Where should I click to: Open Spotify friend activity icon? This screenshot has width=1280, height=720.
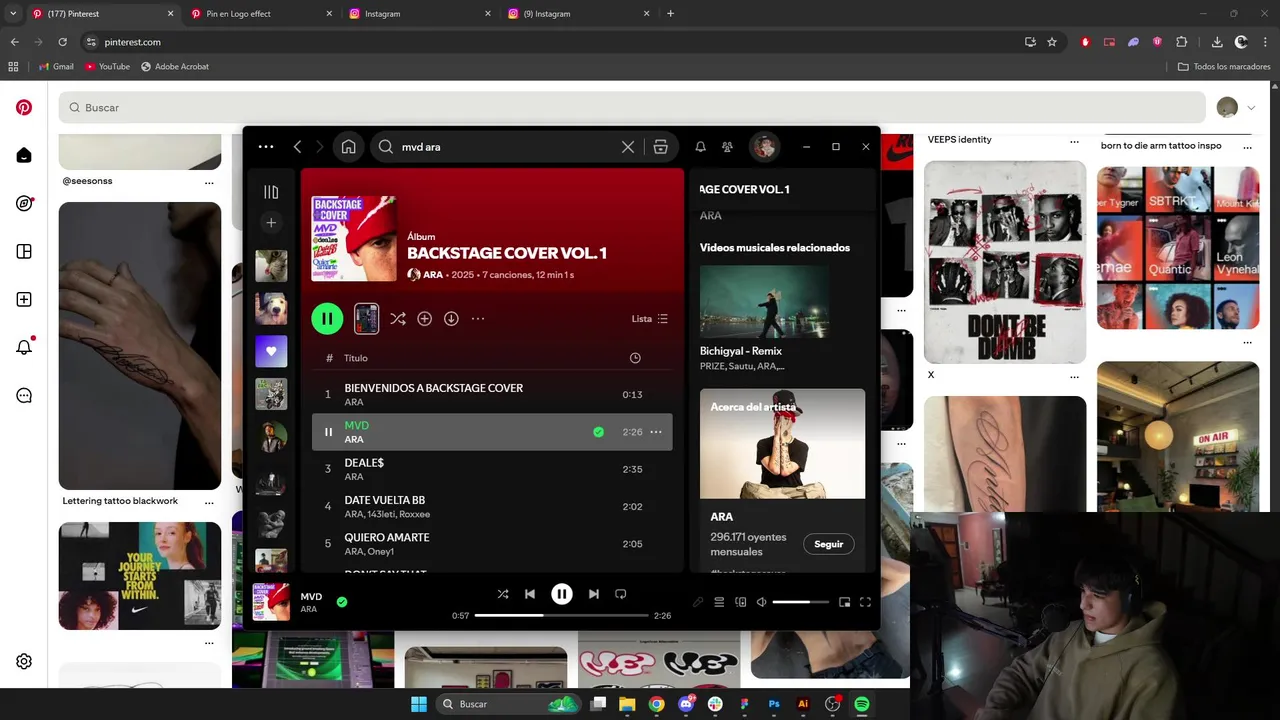(x=727, y=147)
